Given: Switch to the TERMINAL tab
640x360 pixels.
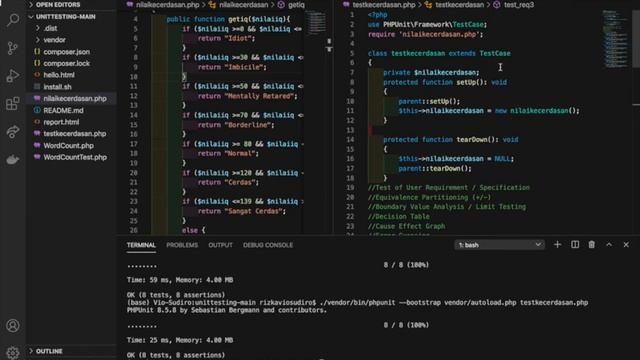Looking at the screenshot, I should (141, 245).
